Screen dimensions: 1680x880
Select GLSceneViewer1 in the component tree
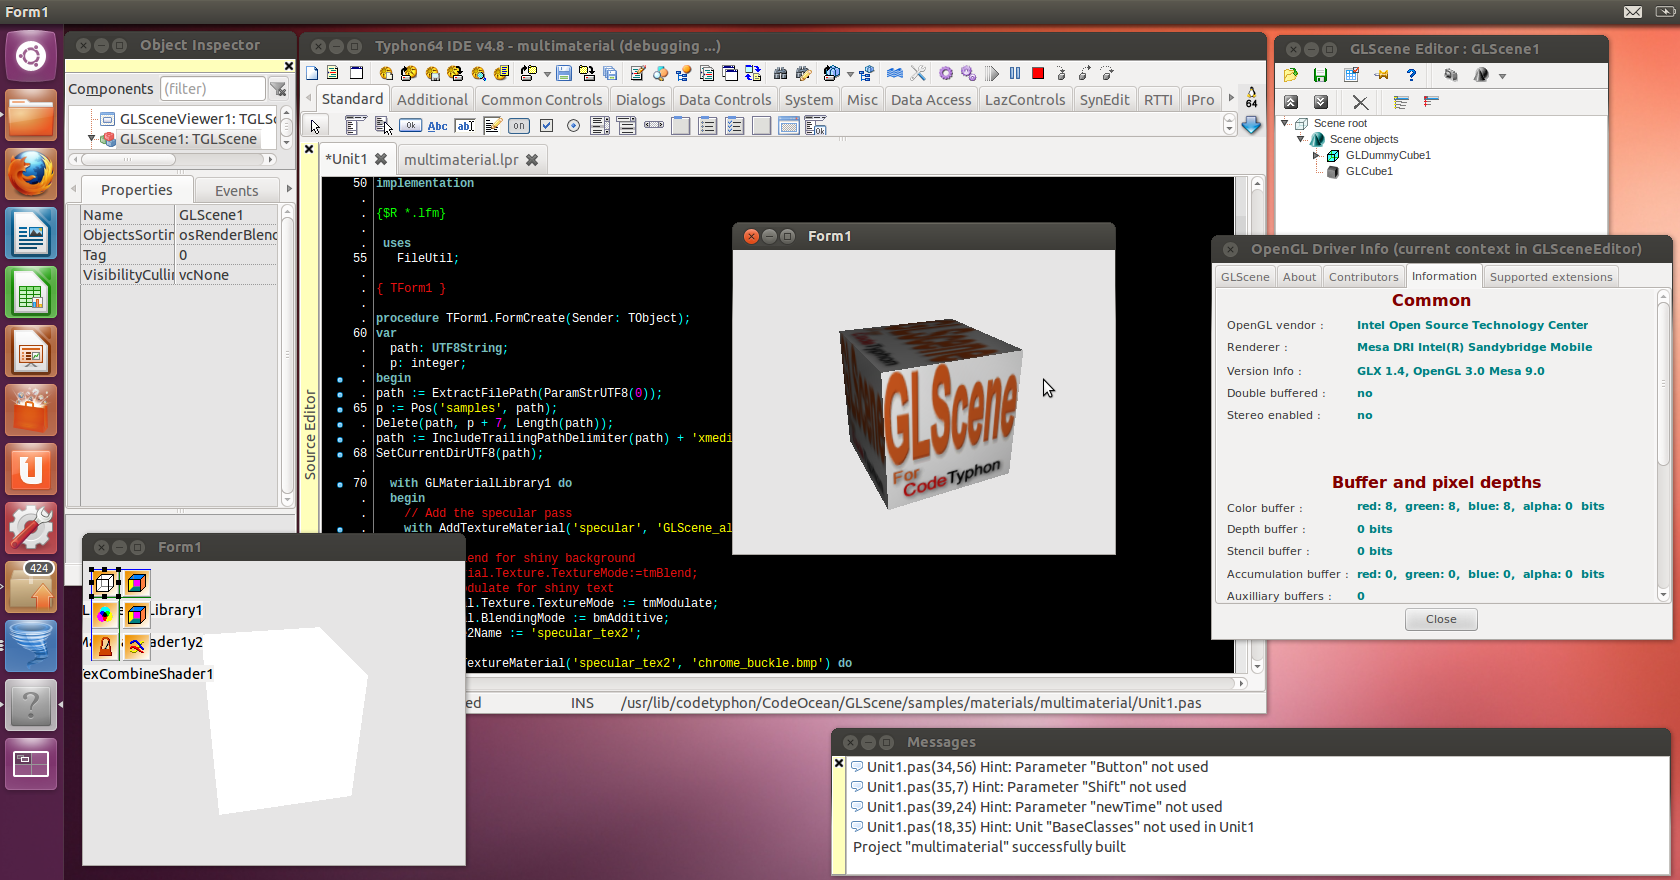(x=198, y=119)
